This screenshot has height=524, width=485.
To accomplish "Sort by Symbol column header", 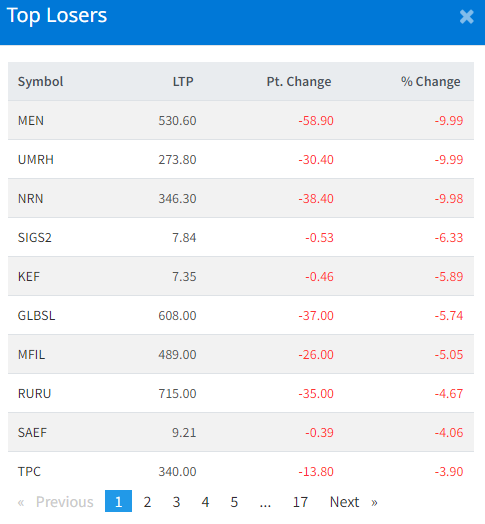I will pyautogui.click(x=40, y=82).
